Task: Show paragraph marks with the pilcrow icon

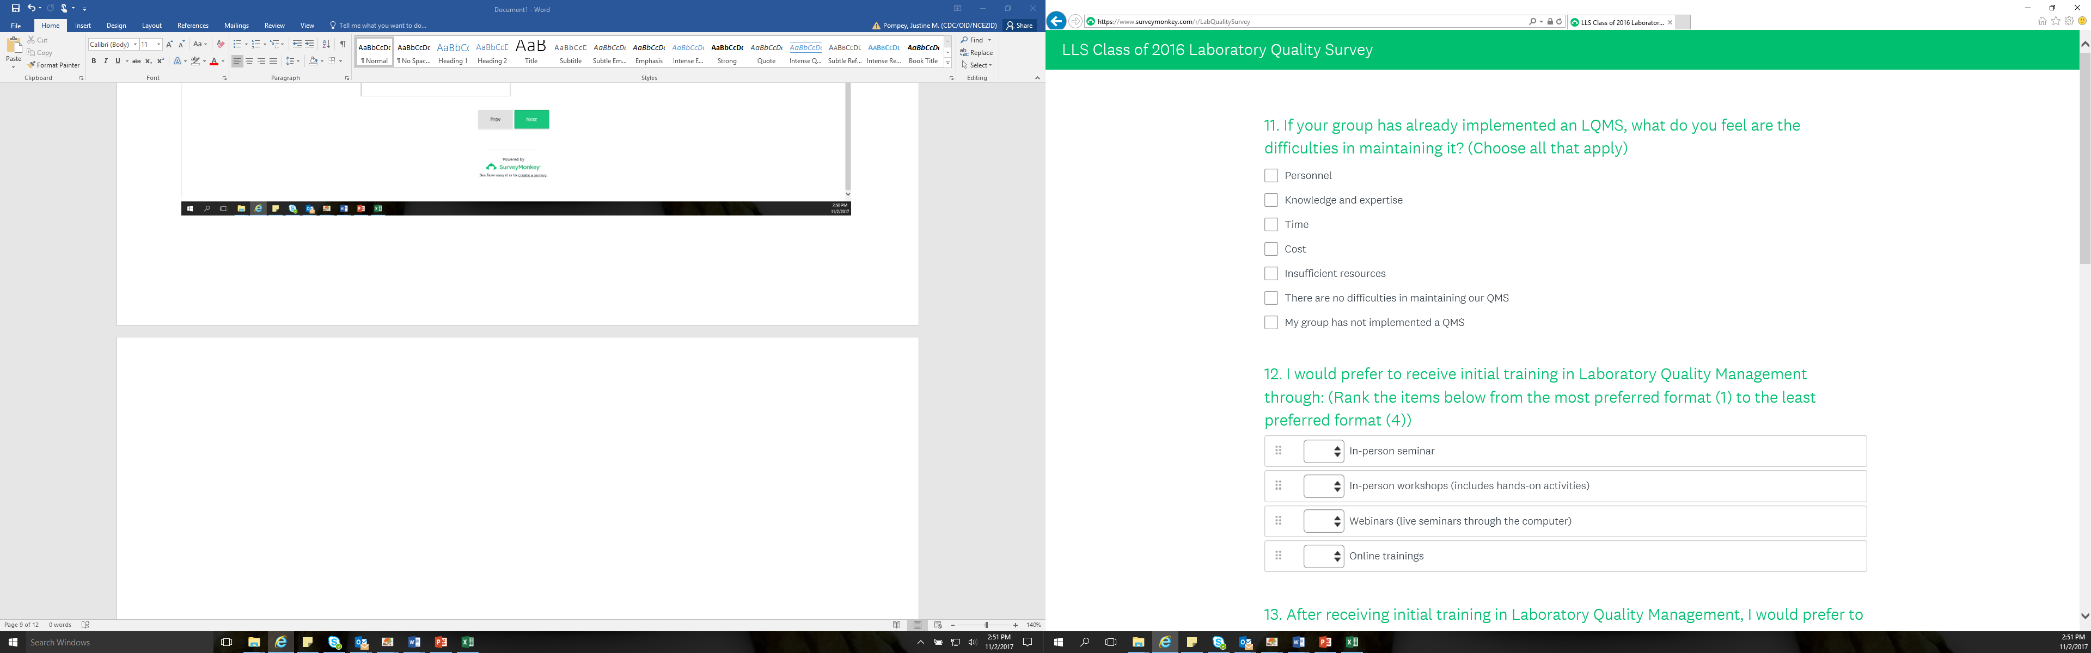Action: point(342,44)
